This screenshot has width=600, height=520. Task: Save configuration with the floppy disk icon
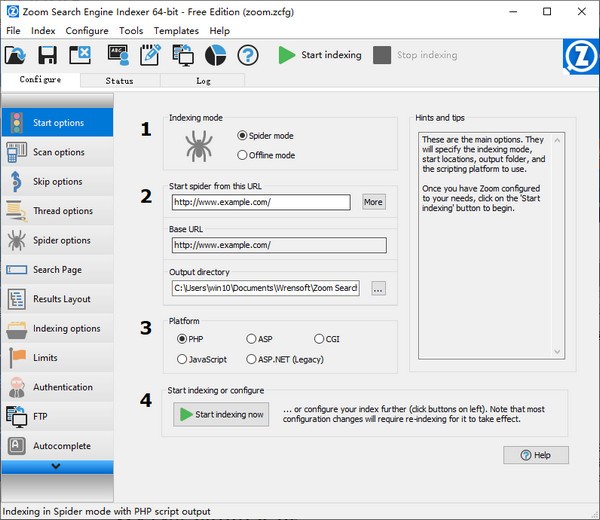tap(50, 55)
